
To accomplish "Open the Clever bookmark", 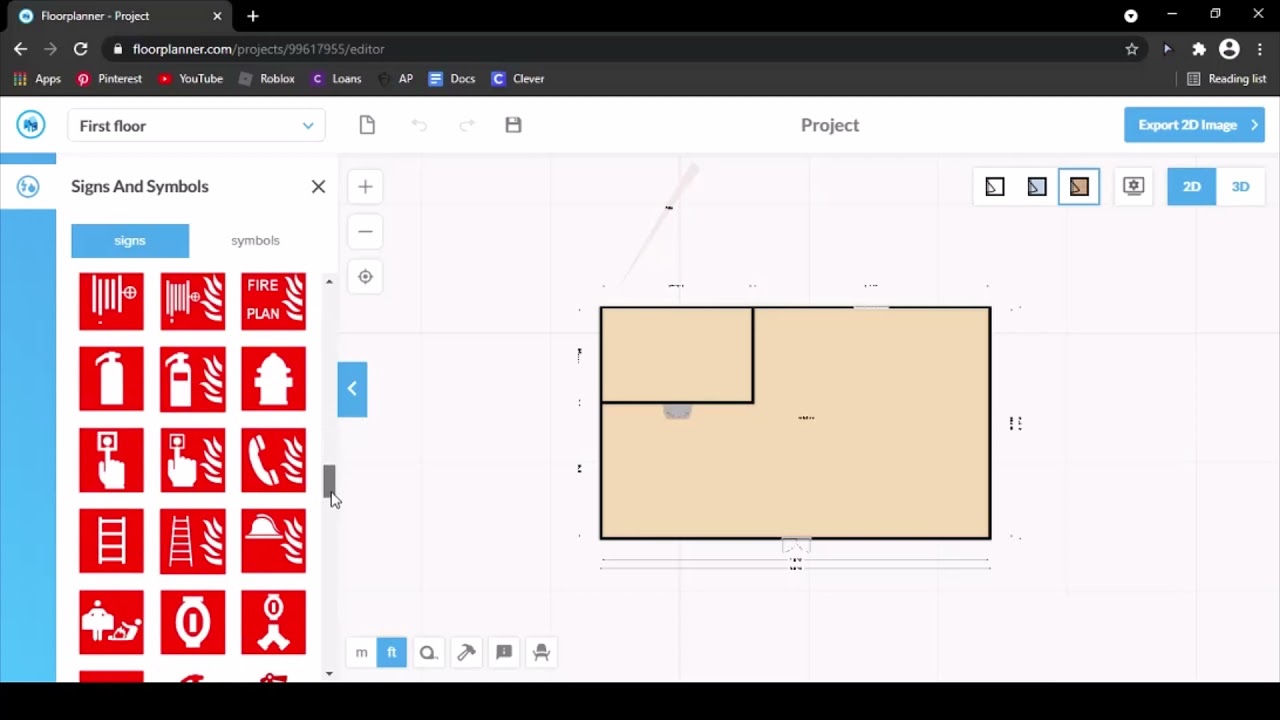I will click(x=518, y=79).
